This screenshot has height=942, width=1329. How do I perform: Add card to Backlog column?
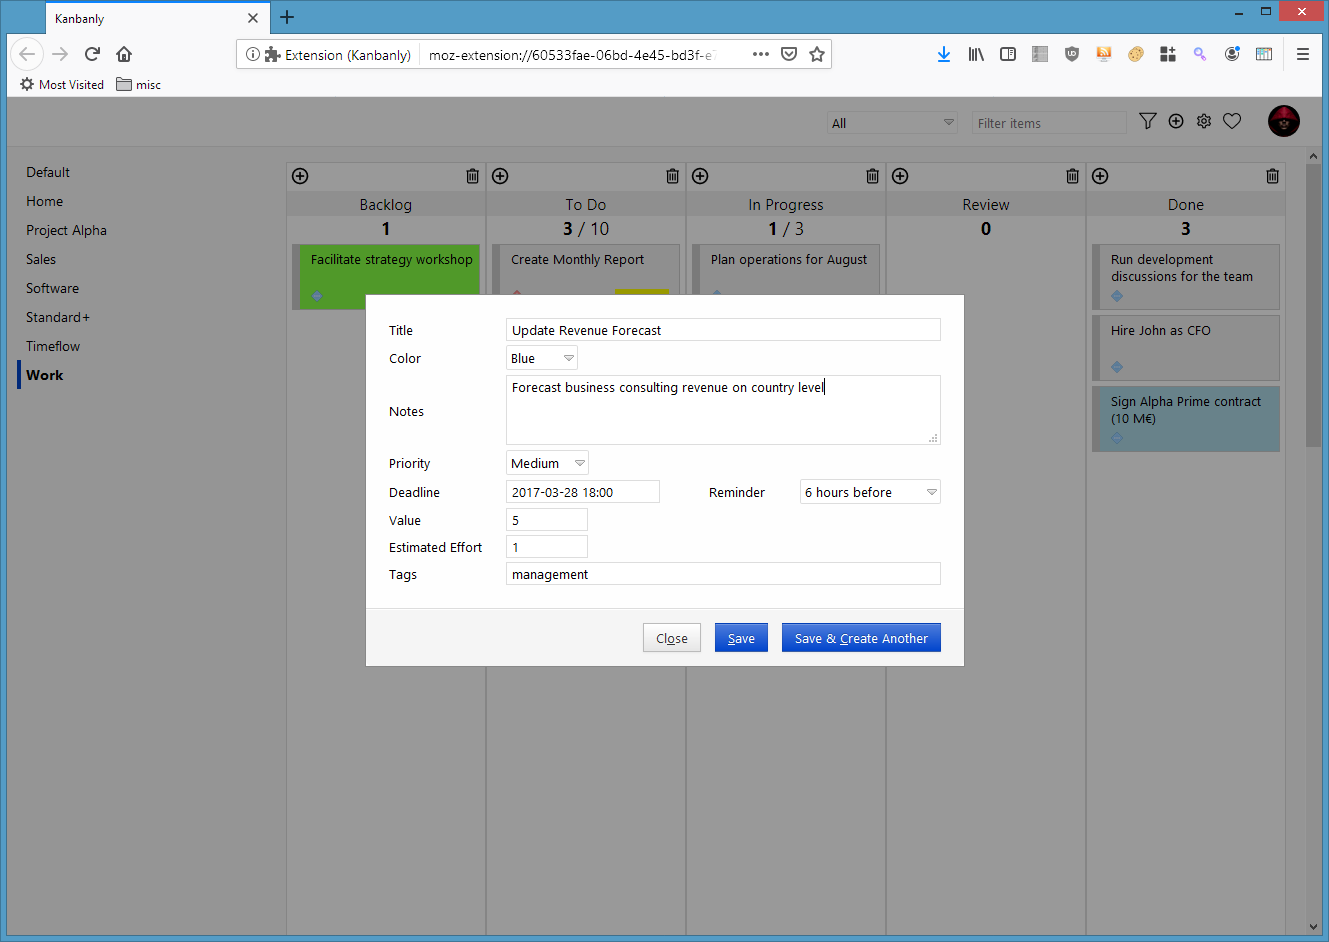(300, 176)
